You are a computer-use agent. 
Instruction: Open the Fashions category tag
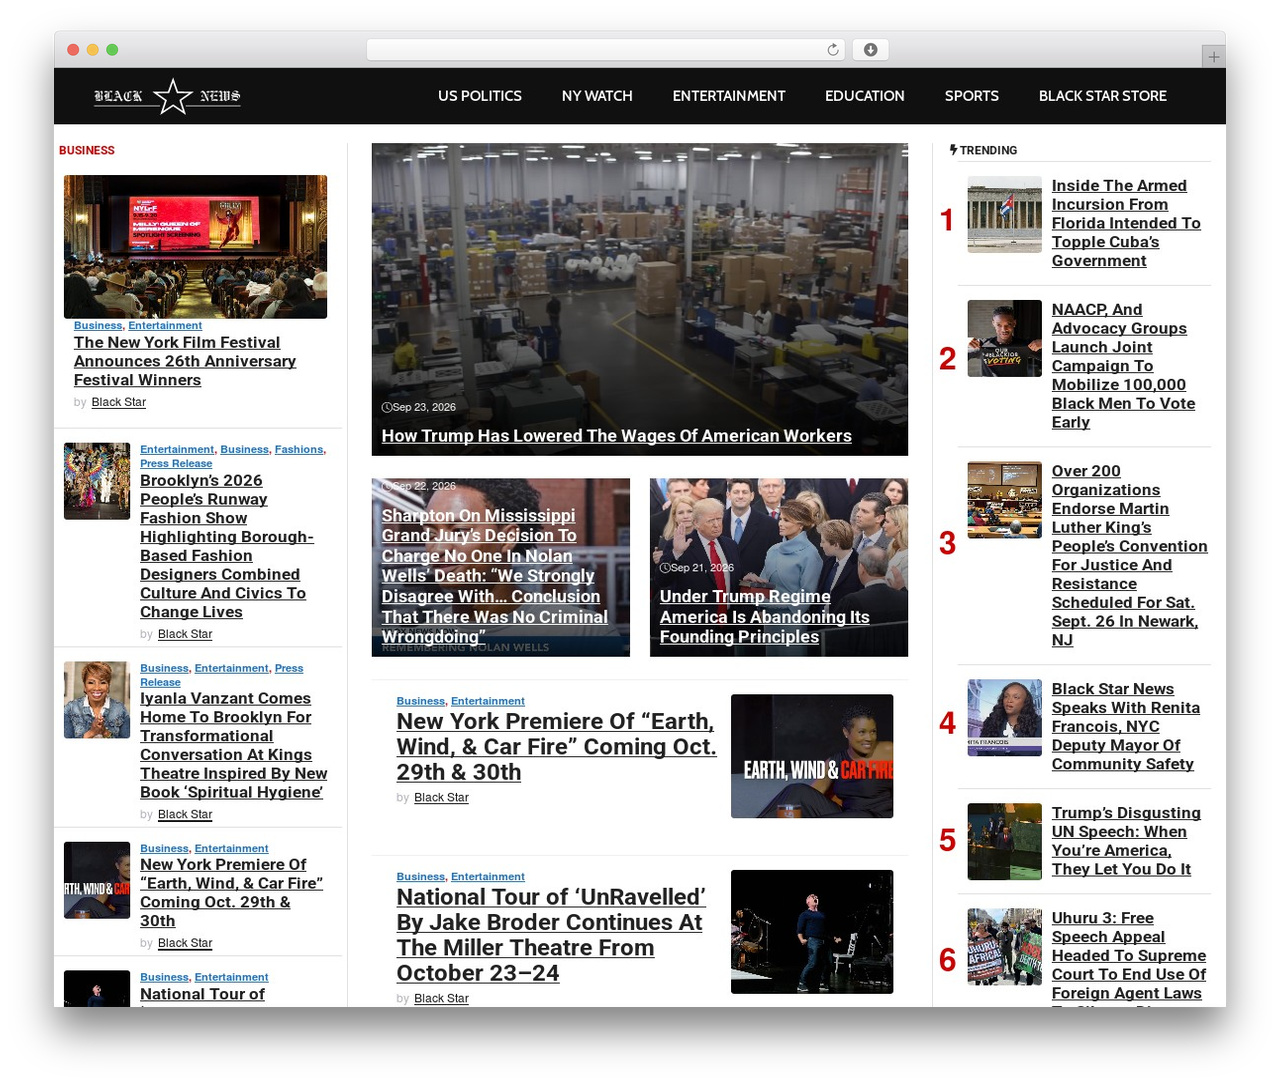coord(299,450)
